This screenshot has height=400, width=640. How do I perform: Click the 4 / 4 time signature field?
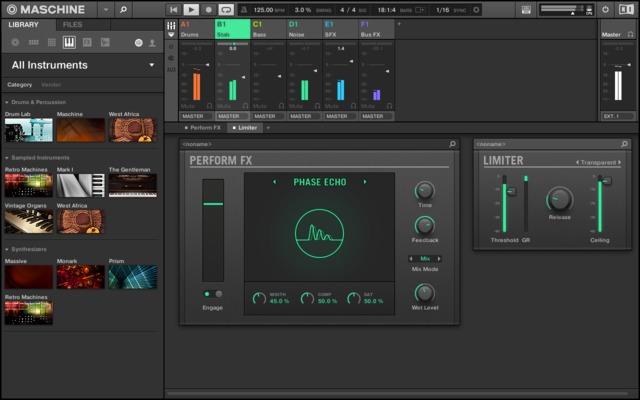348,10
